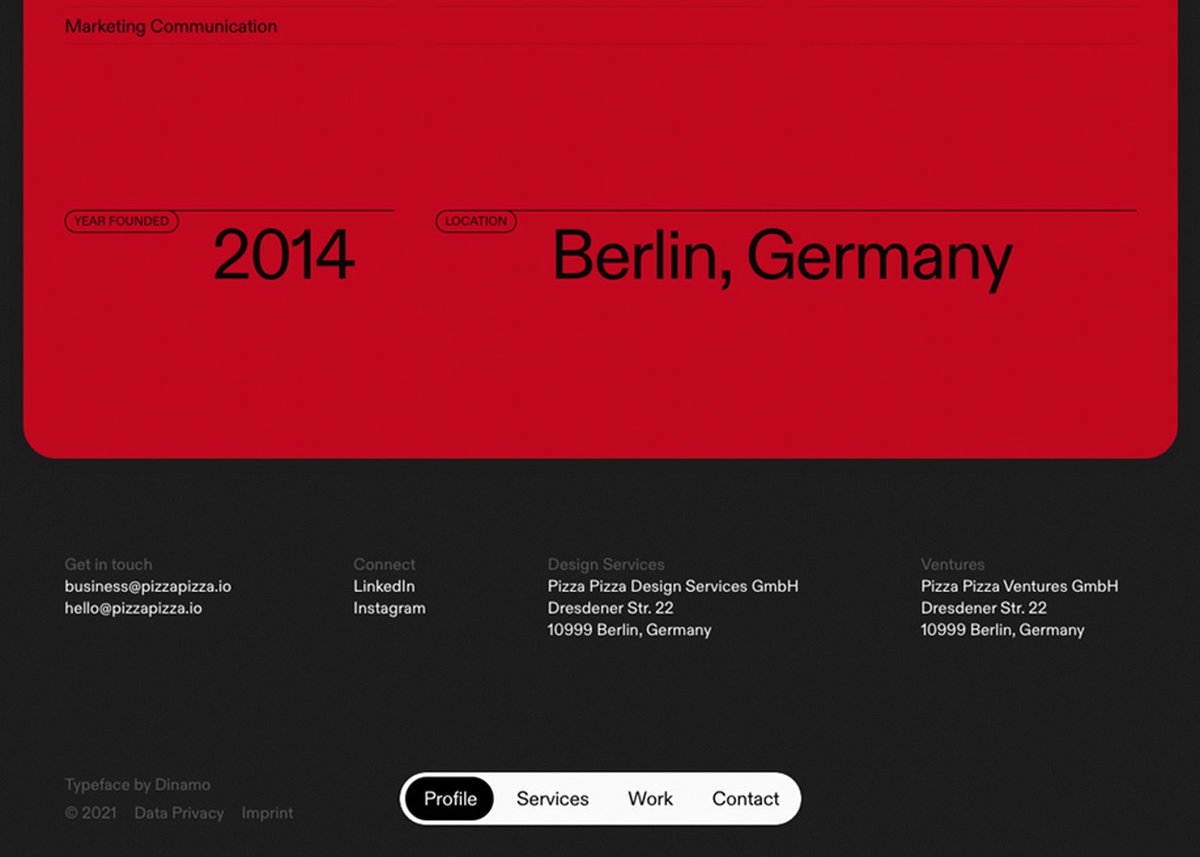1200x857 pixels.
Task: Go to the Contact navigation tab
Action: [x=745, y=799]
